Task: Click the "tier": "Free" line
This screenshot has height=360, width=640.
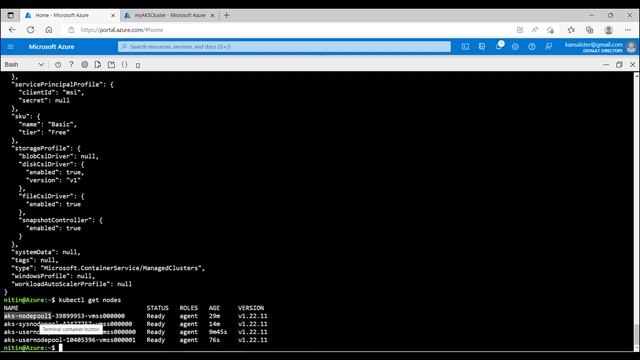Action: [x=44, y=132]
